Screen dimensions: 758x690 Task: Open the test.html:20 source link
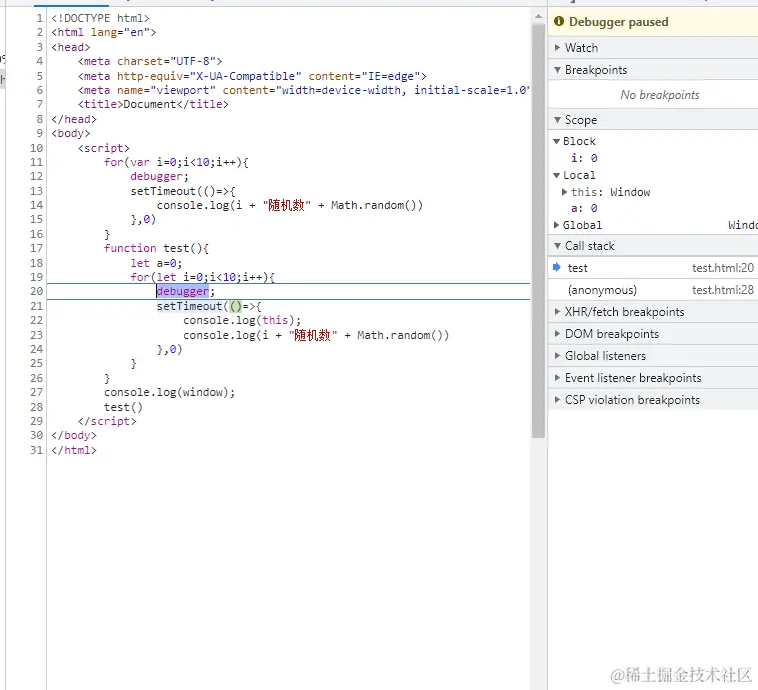(723, 268)
